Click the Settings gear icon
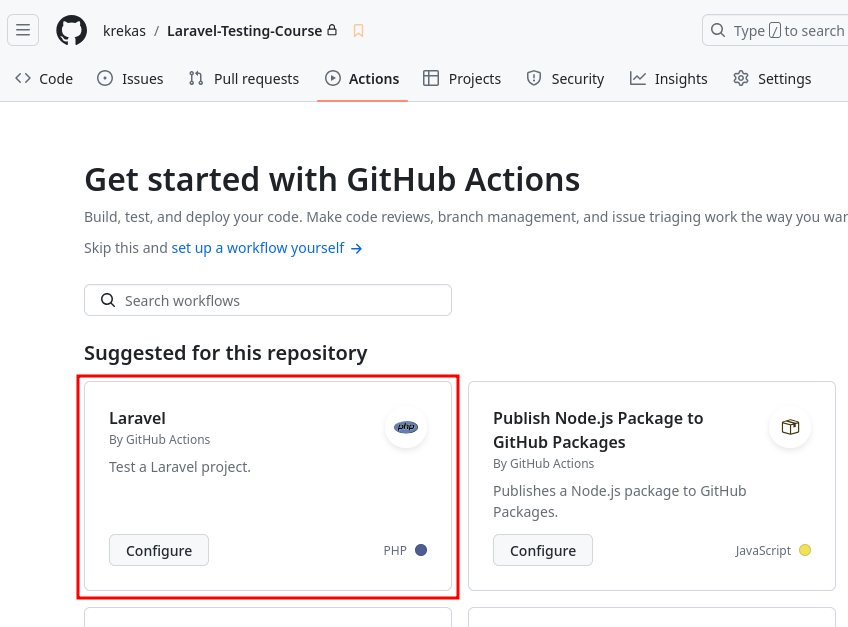The height and width of the screenshot is (627, 848). tap(741, 78)
